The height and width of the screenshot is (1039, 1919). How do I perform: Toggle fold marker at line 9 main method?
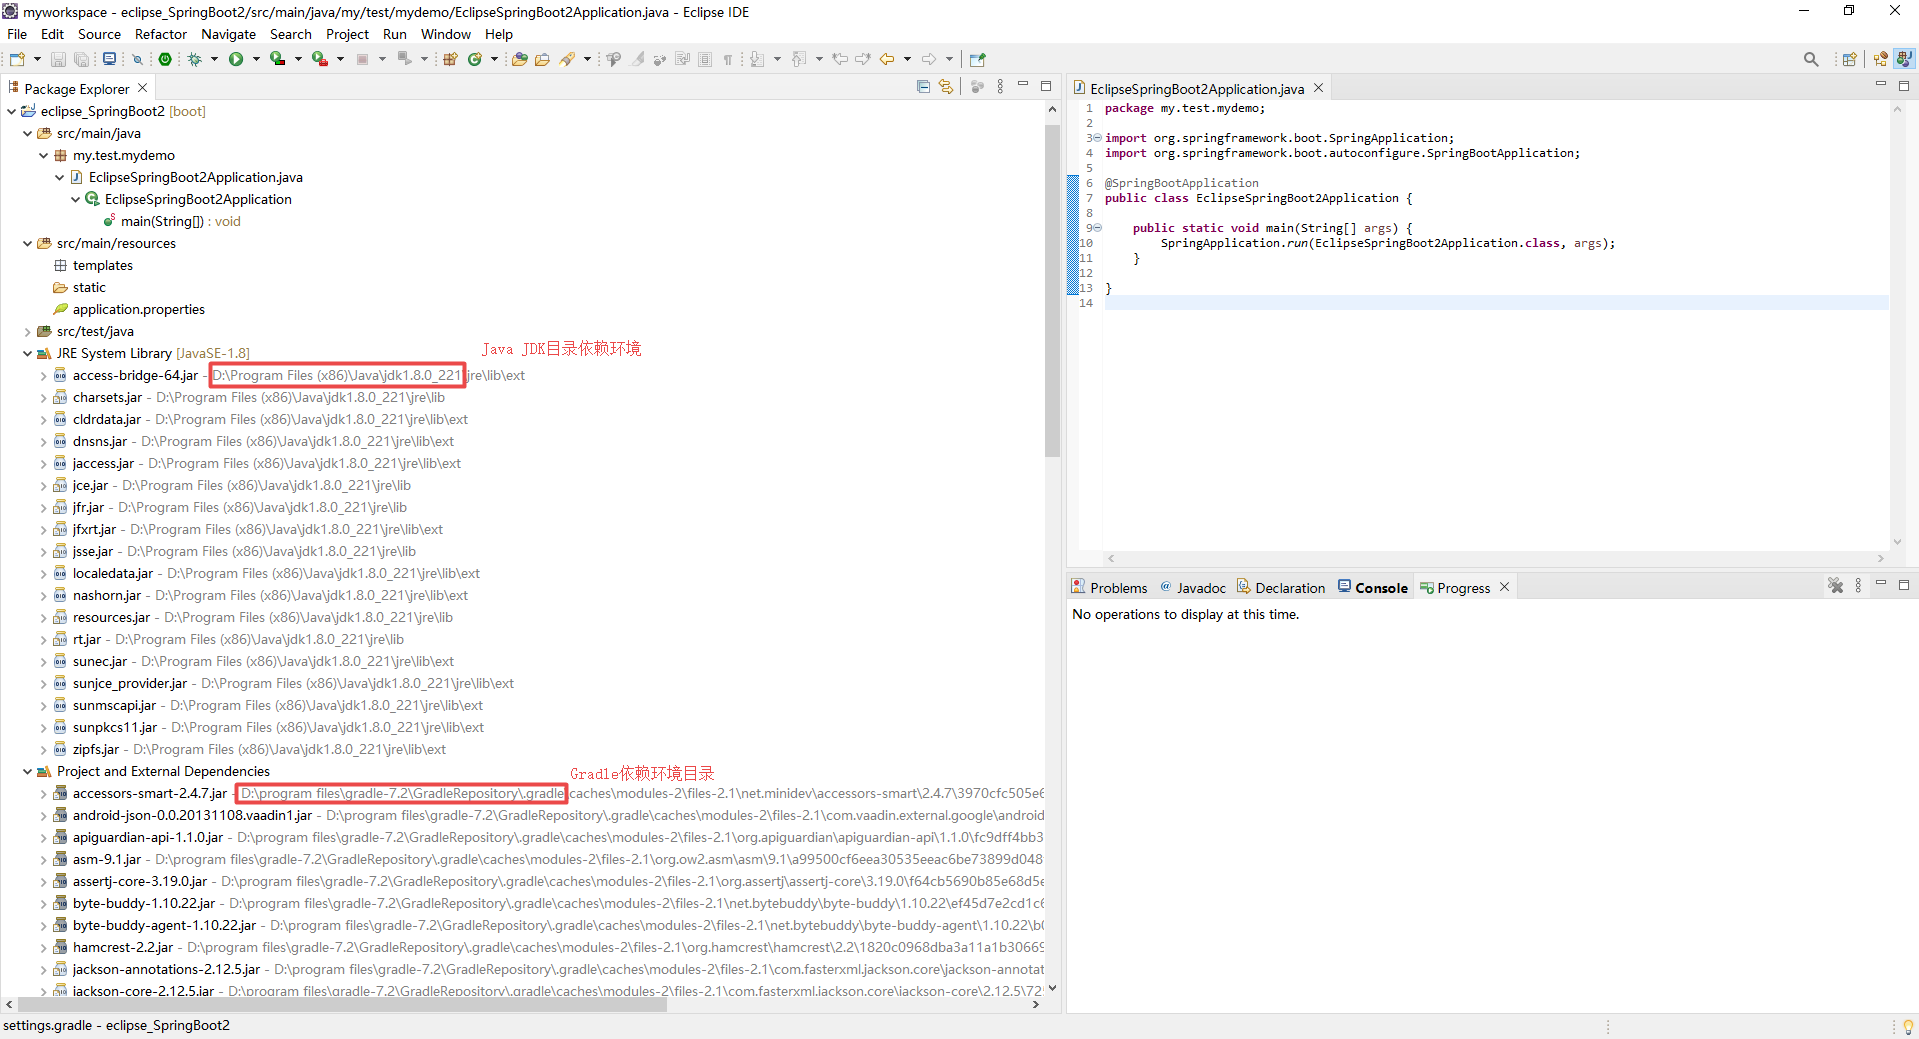tap(1097, 228)
